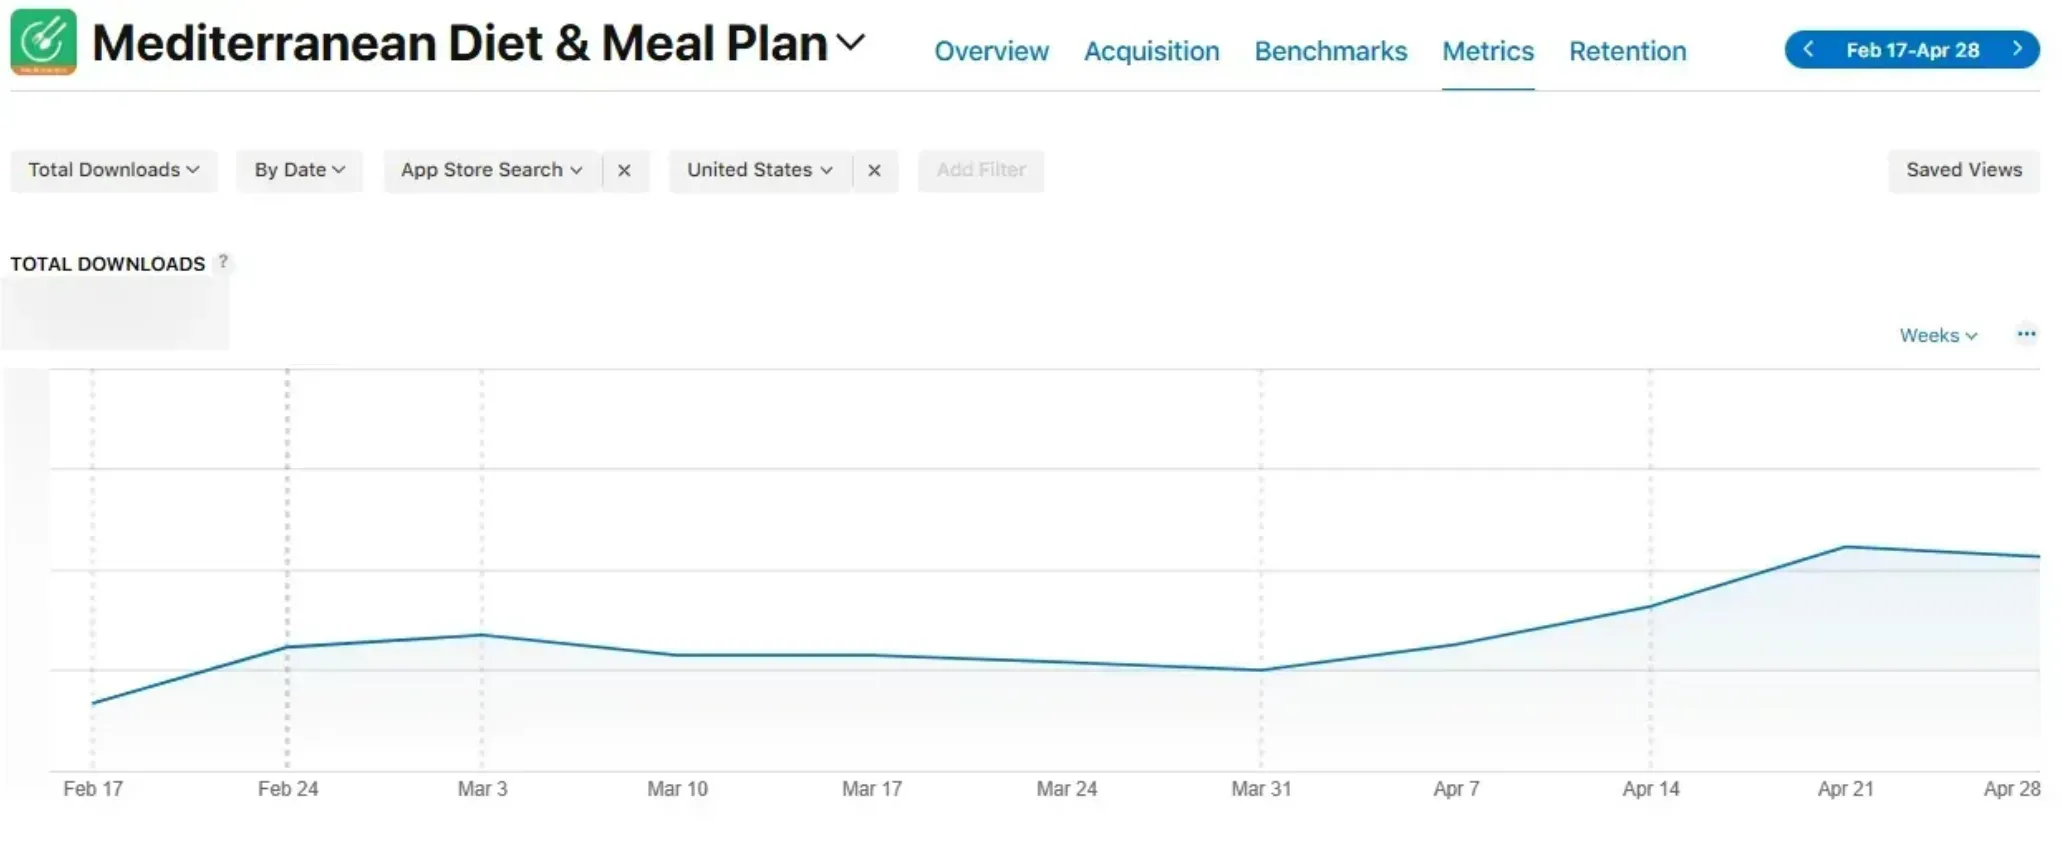Switch to the Acquisition tab

[x=1151, y=51]
